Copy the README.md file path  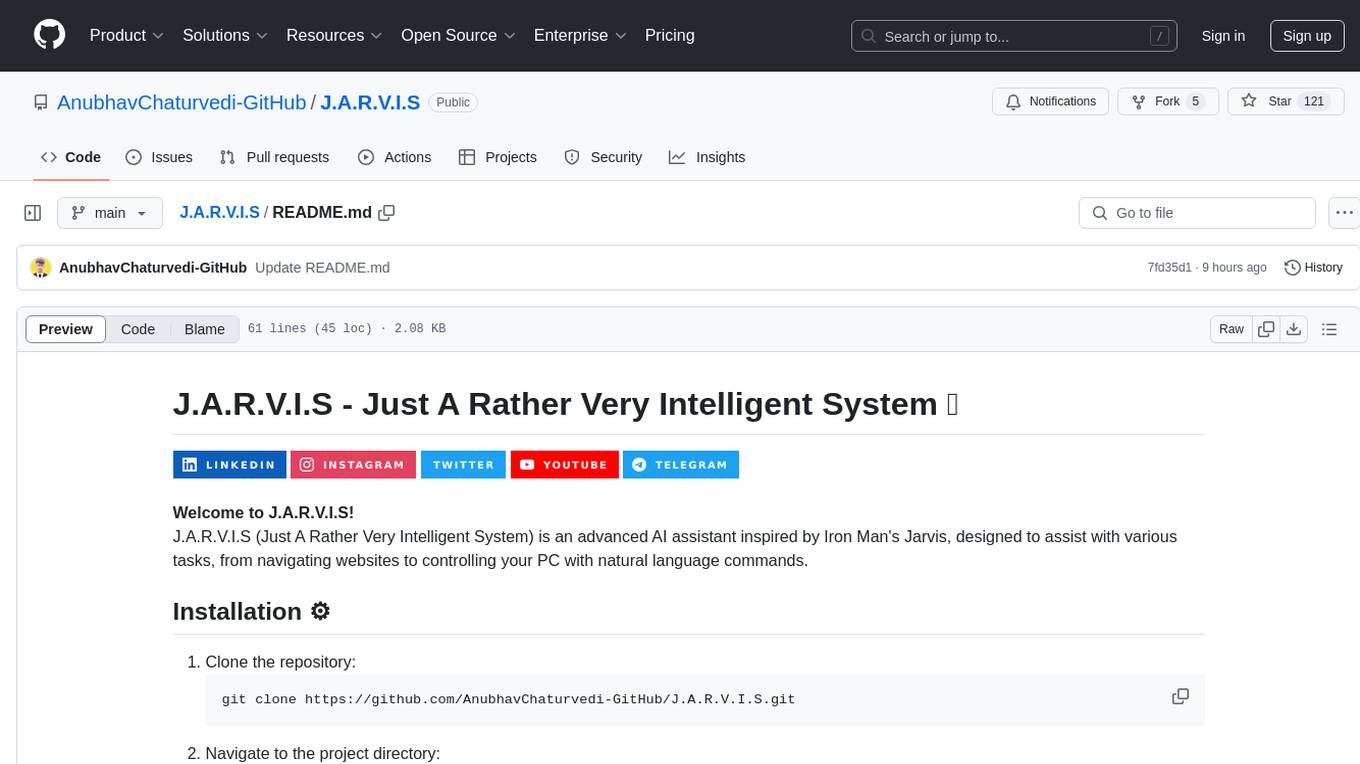pos(387,212)
